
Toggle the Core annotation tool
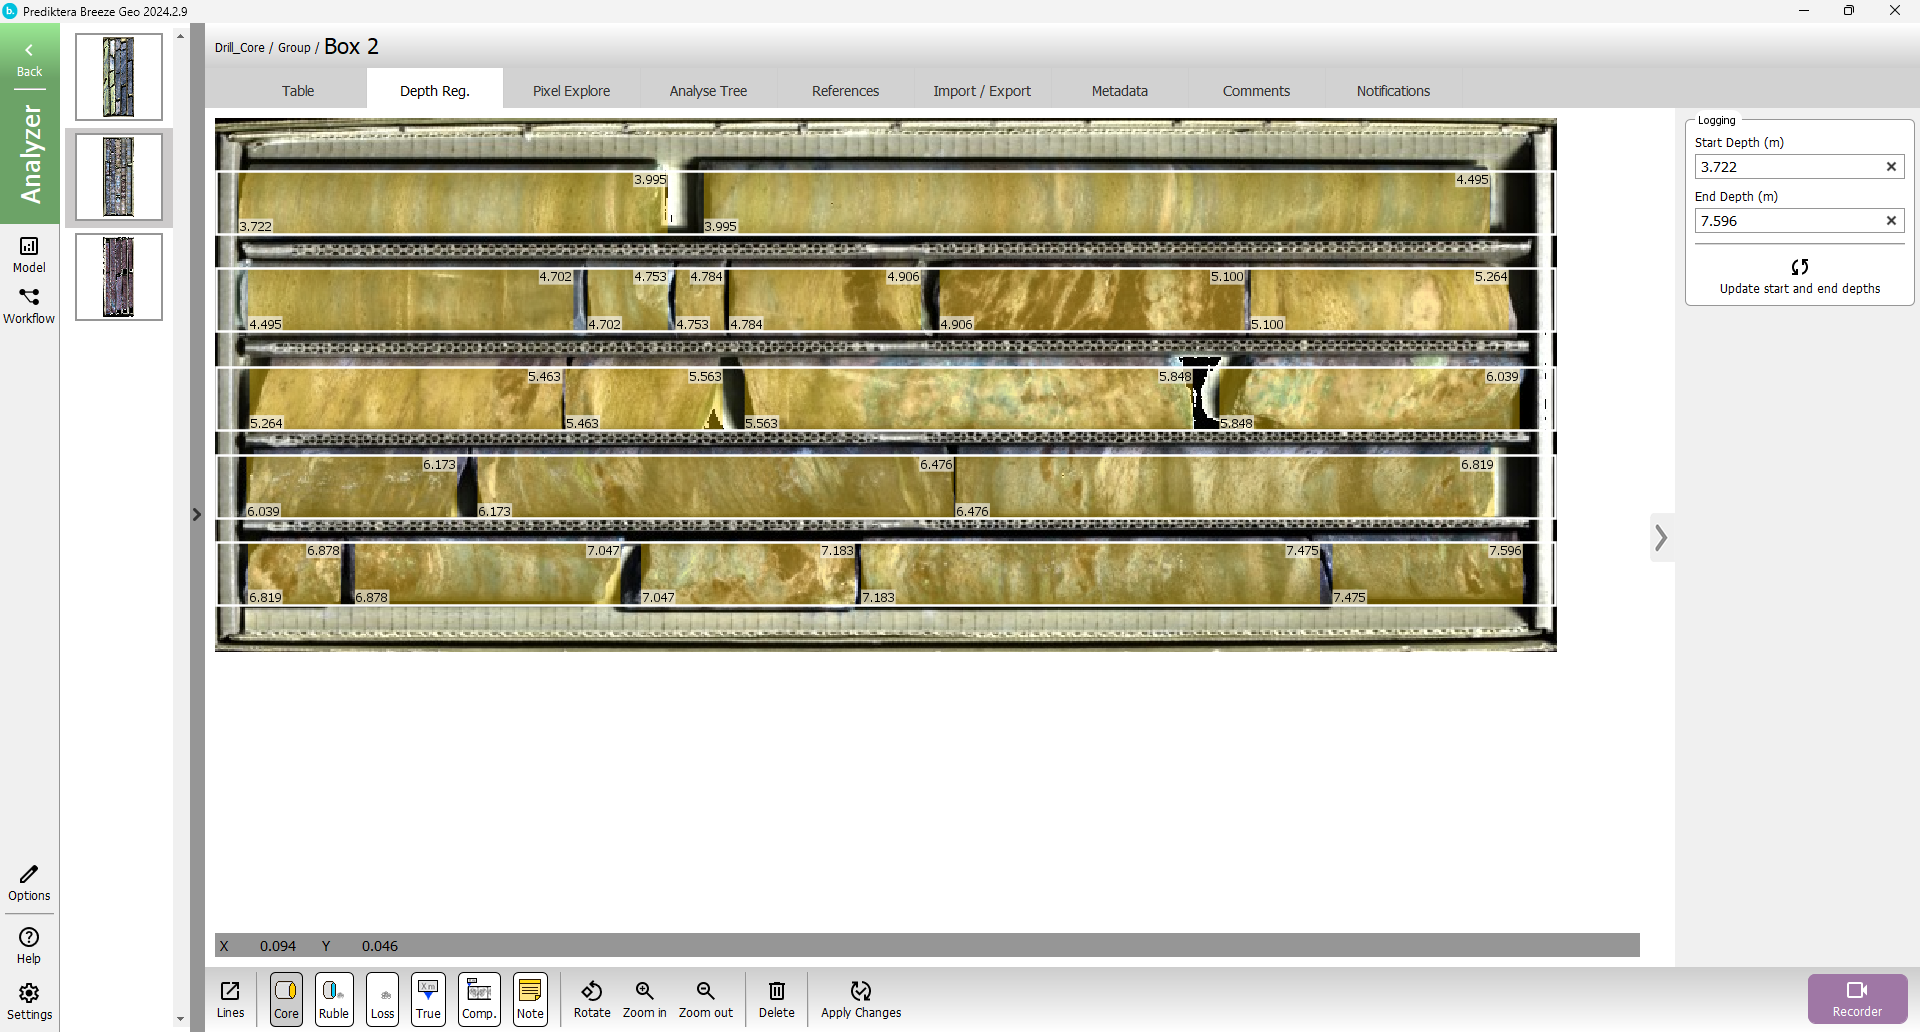click(286, 998)
